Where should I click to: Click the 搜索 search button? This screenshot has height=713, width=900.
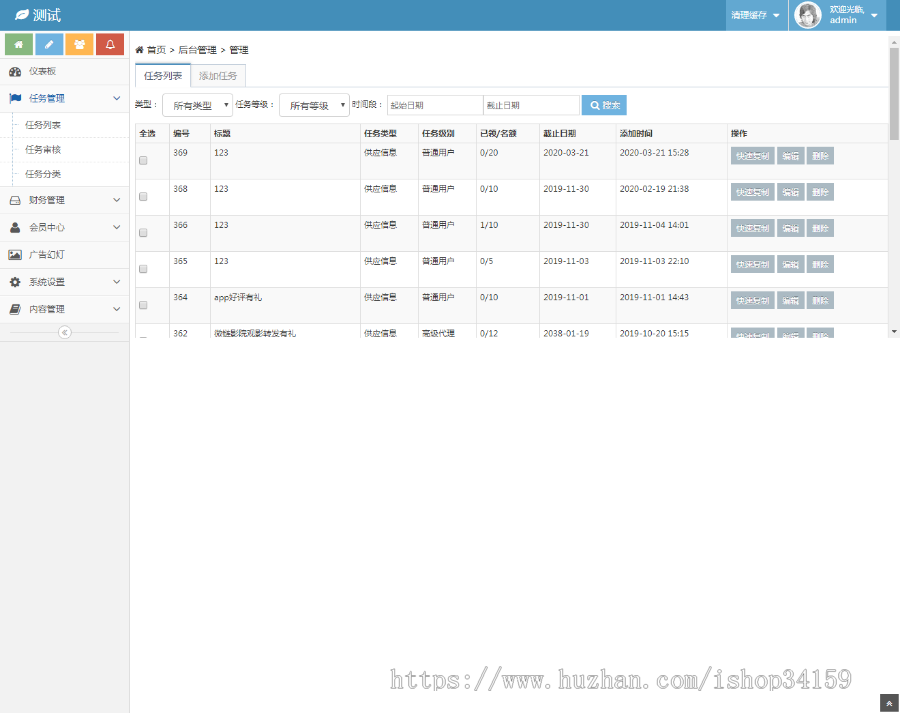tap(604, 105)
